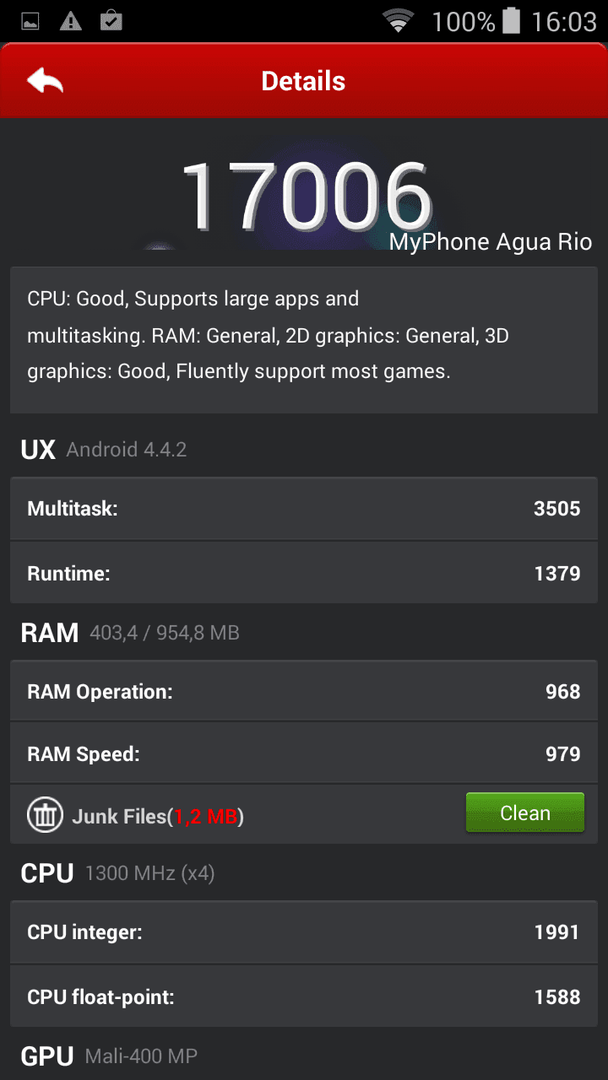Tap the 17006 total score
Image resolution: width=608 pixels, height=1080 pixels.
click(x=306, y=196)
